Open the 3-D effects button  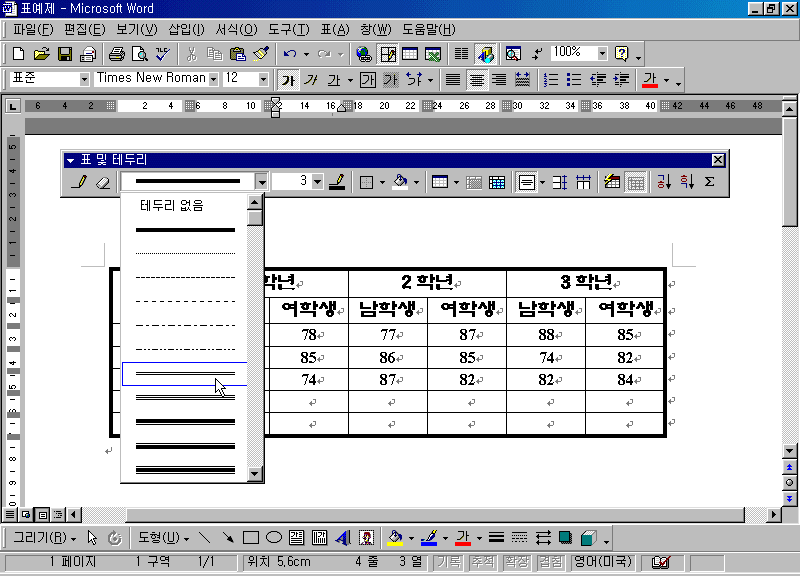point(588,538)
